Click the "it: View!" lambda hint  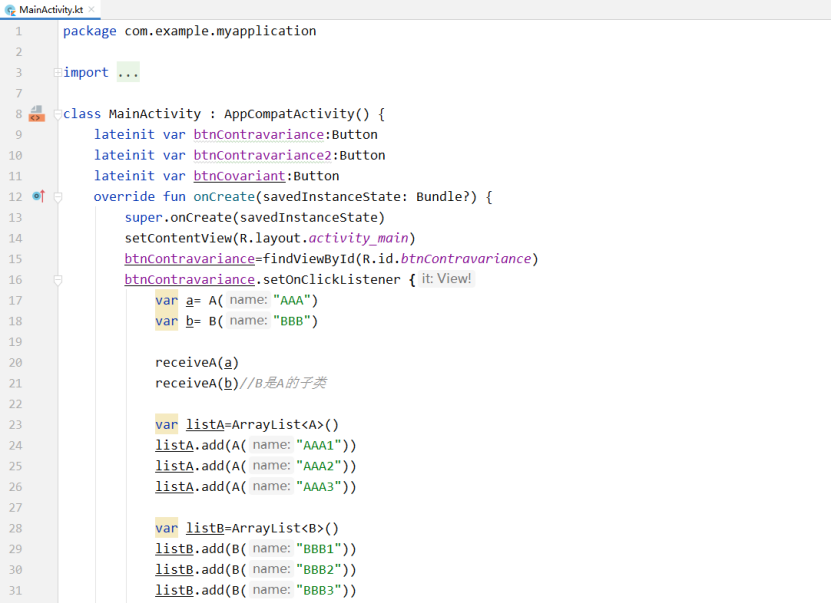click(446, 279)
